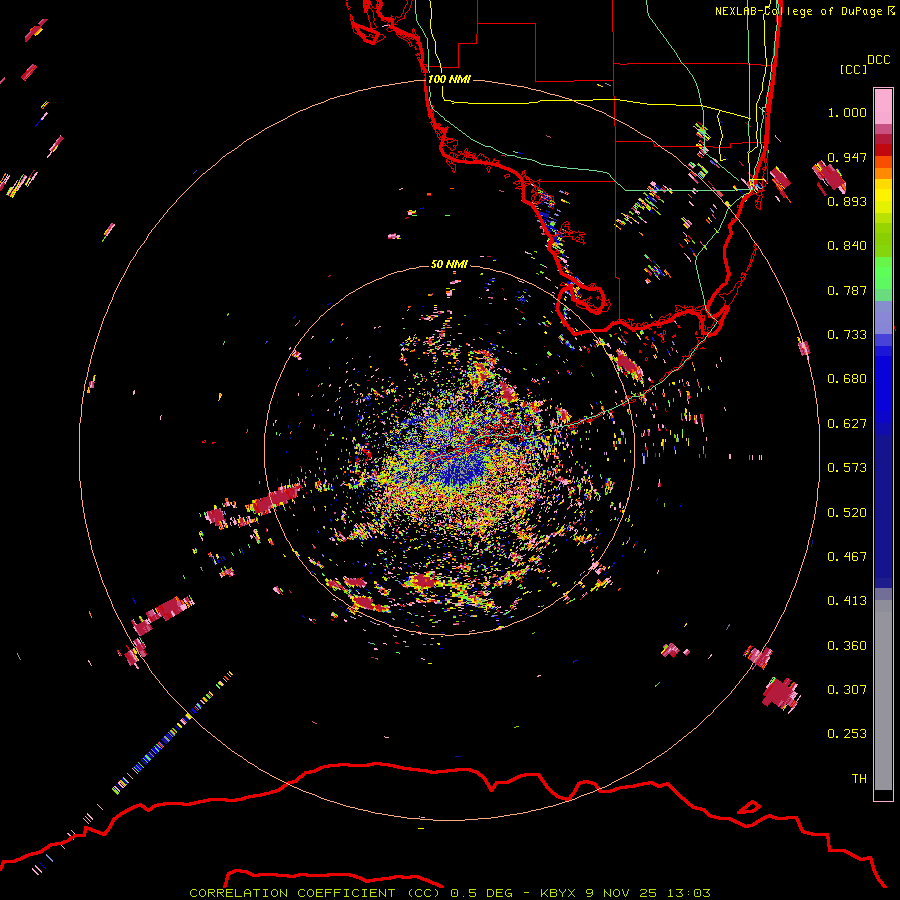Click the 9 NOV 25 13:03 timestamp
The height and width of the screenshot is (900, 900).
(x=648, y=893)
